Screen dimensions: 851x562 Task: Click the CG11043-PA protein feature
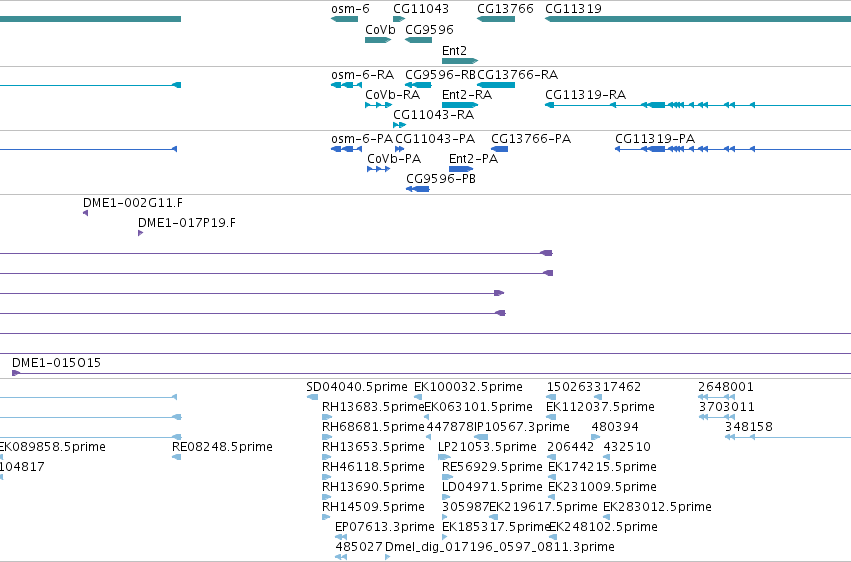tap(399, 149)
